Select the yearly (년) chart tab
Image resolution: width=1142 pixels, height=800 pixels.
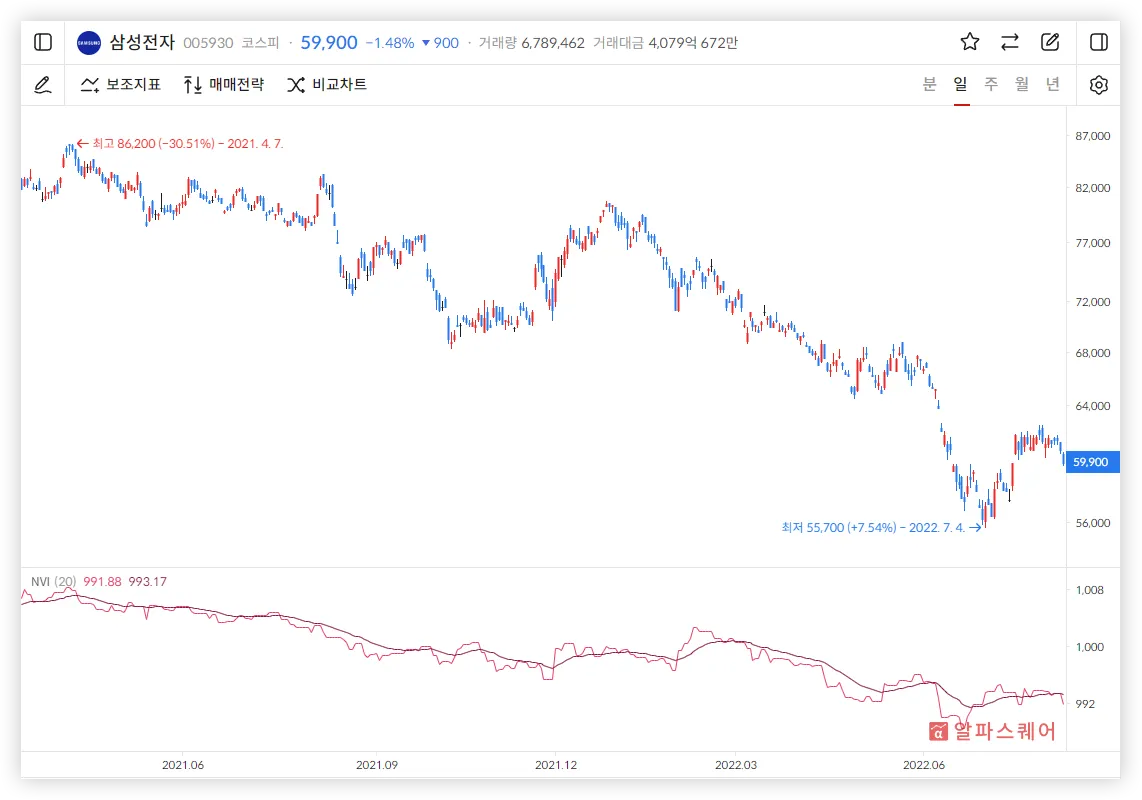pos(1053,84)
